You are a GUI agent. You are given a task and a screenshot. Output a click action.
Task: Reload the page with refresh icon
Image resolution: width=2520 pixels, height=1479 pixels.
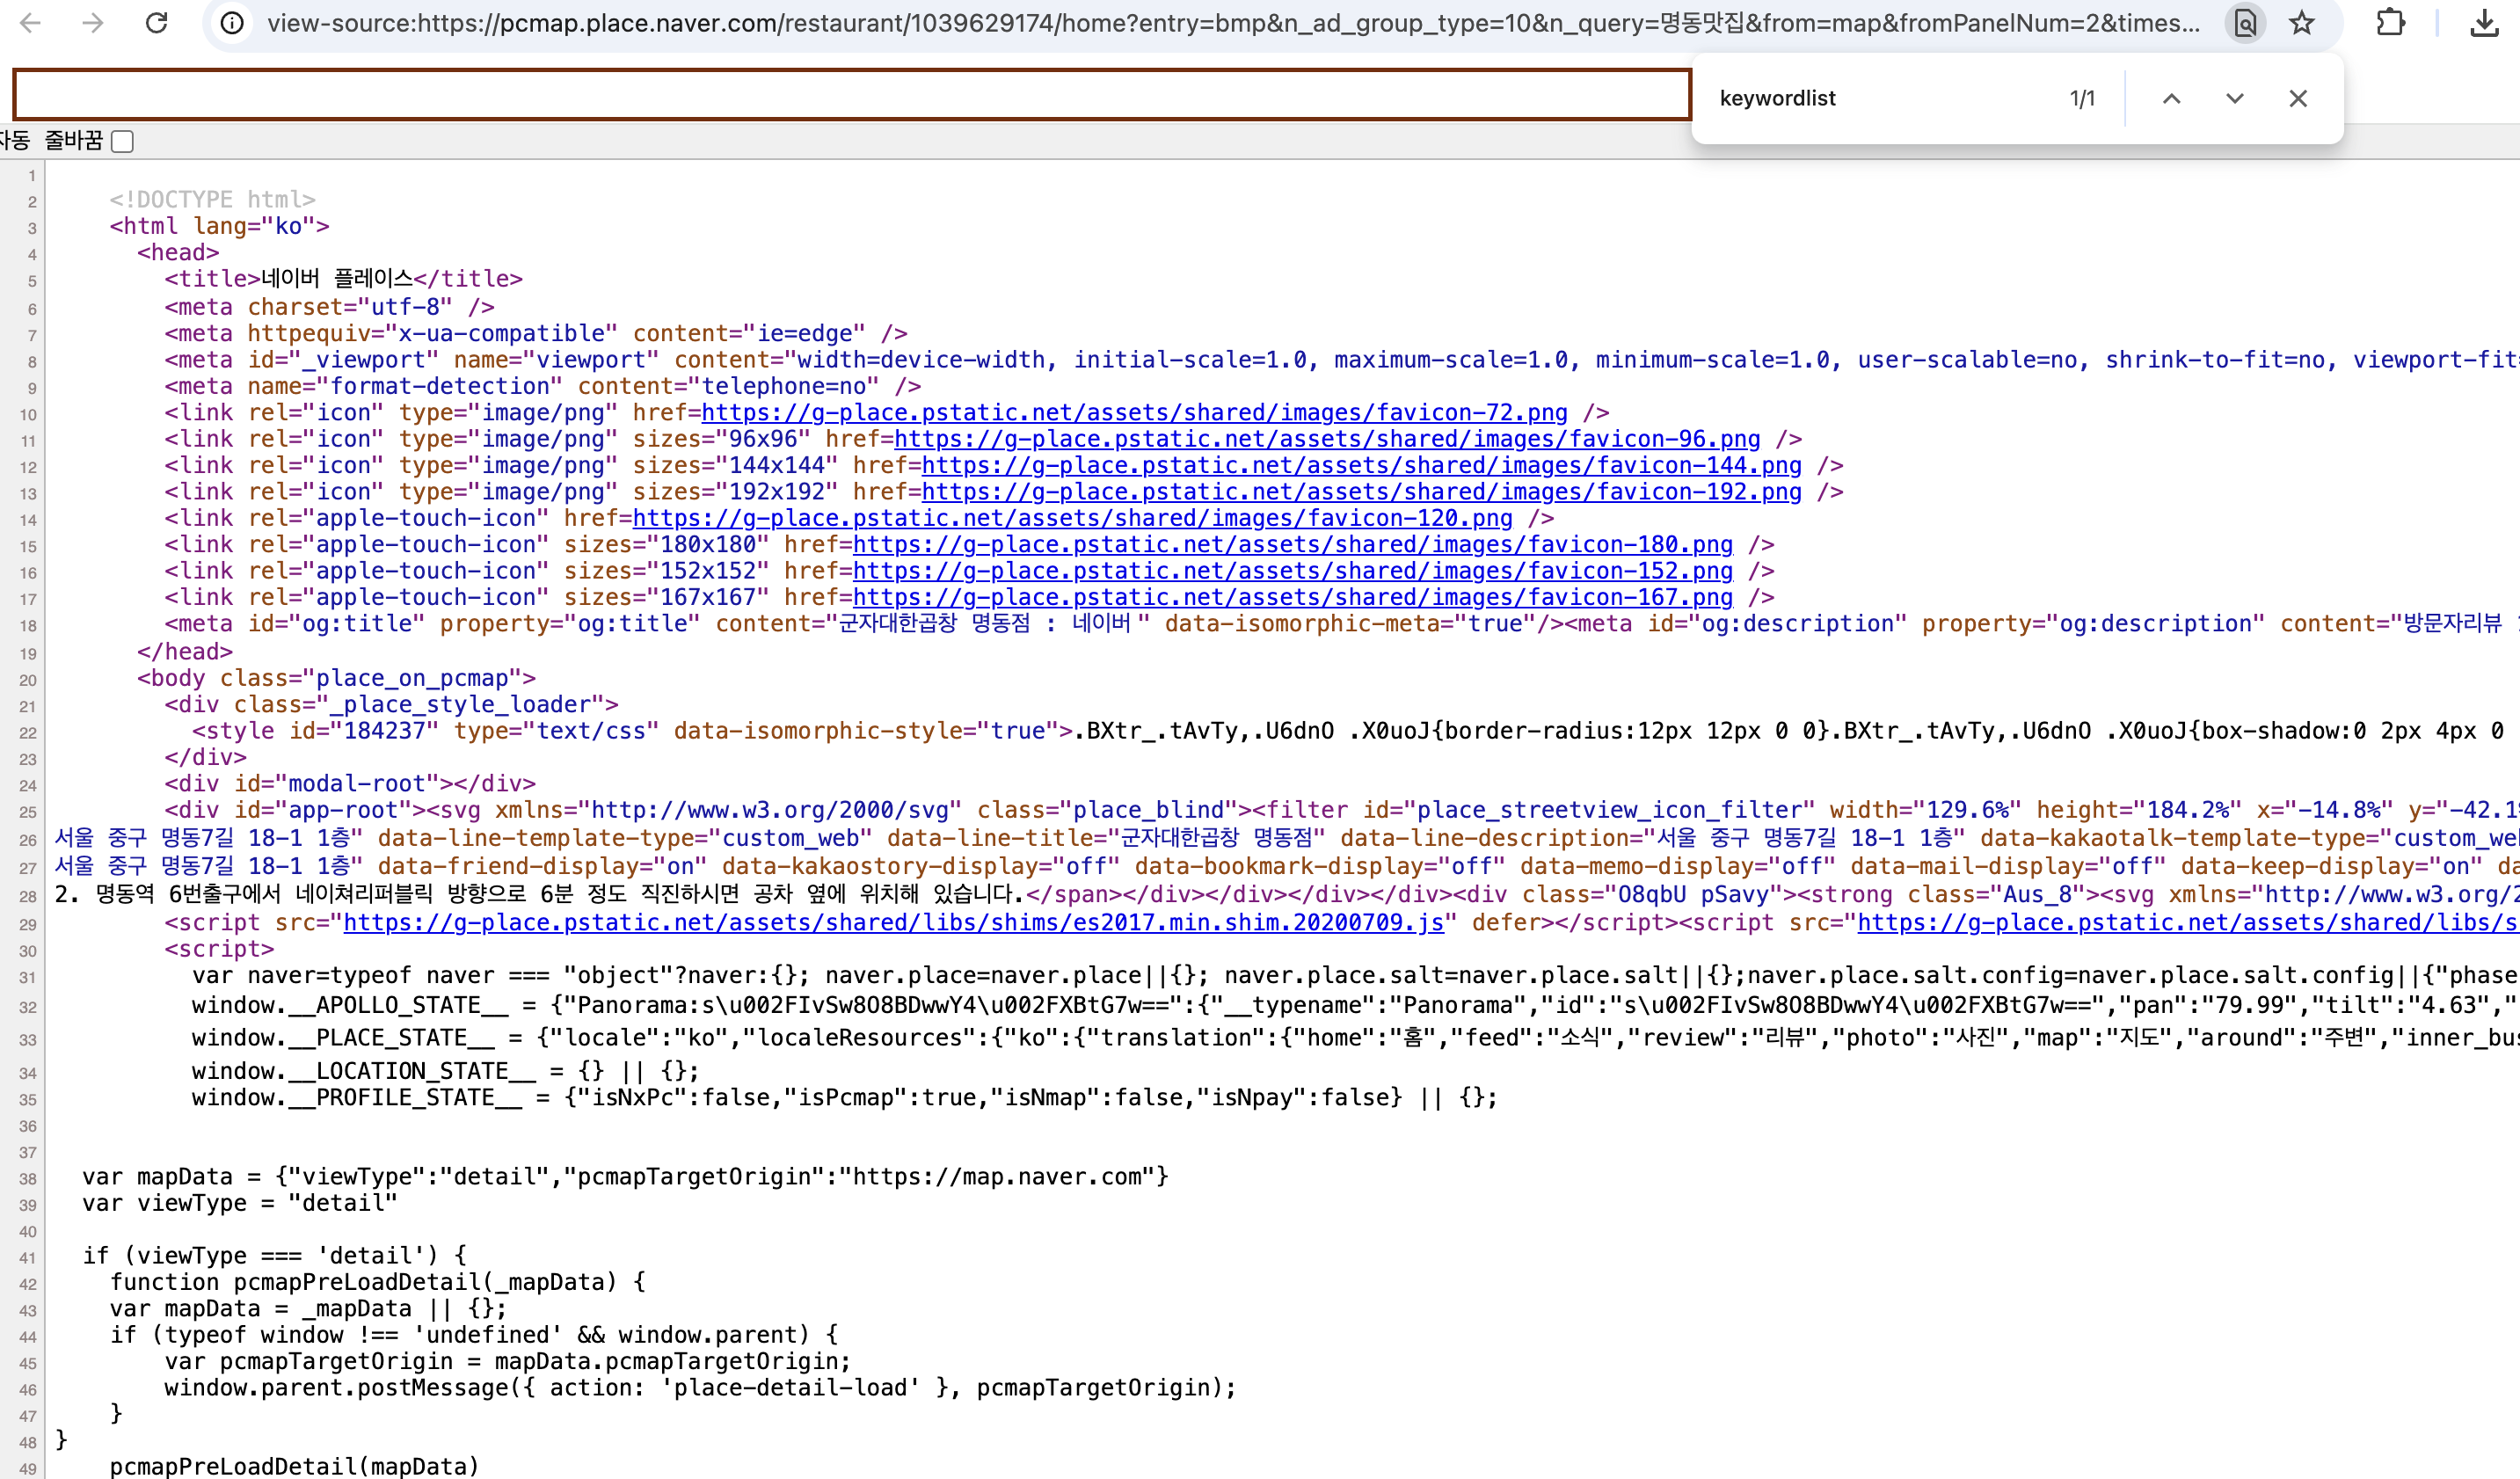pyautogui.click(x=157, y=22)
